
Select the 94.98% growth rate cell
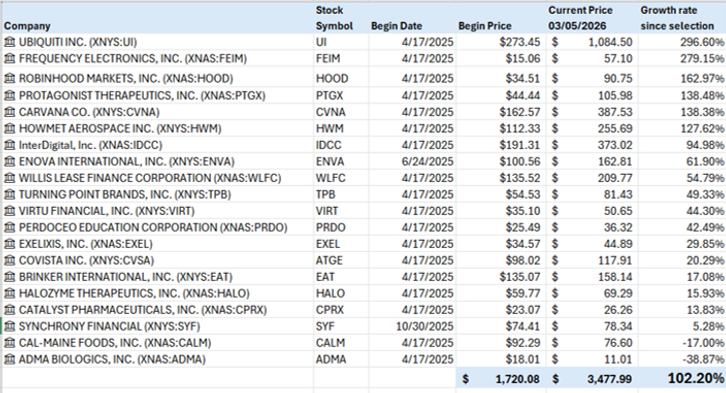click(682, 145)
